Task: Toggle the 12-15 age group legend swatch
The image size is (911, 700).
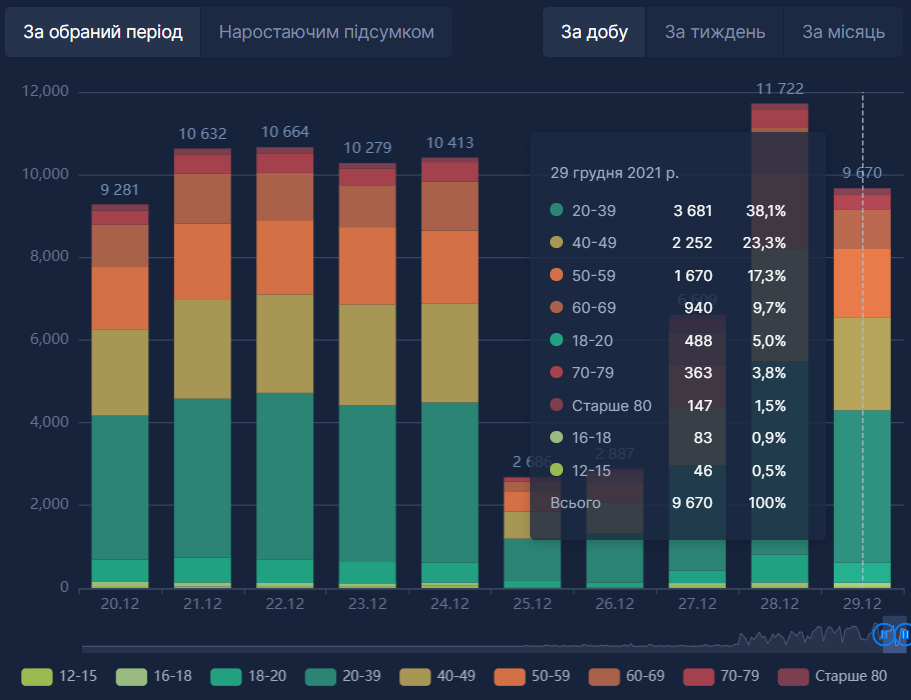Action: (36, 676)
